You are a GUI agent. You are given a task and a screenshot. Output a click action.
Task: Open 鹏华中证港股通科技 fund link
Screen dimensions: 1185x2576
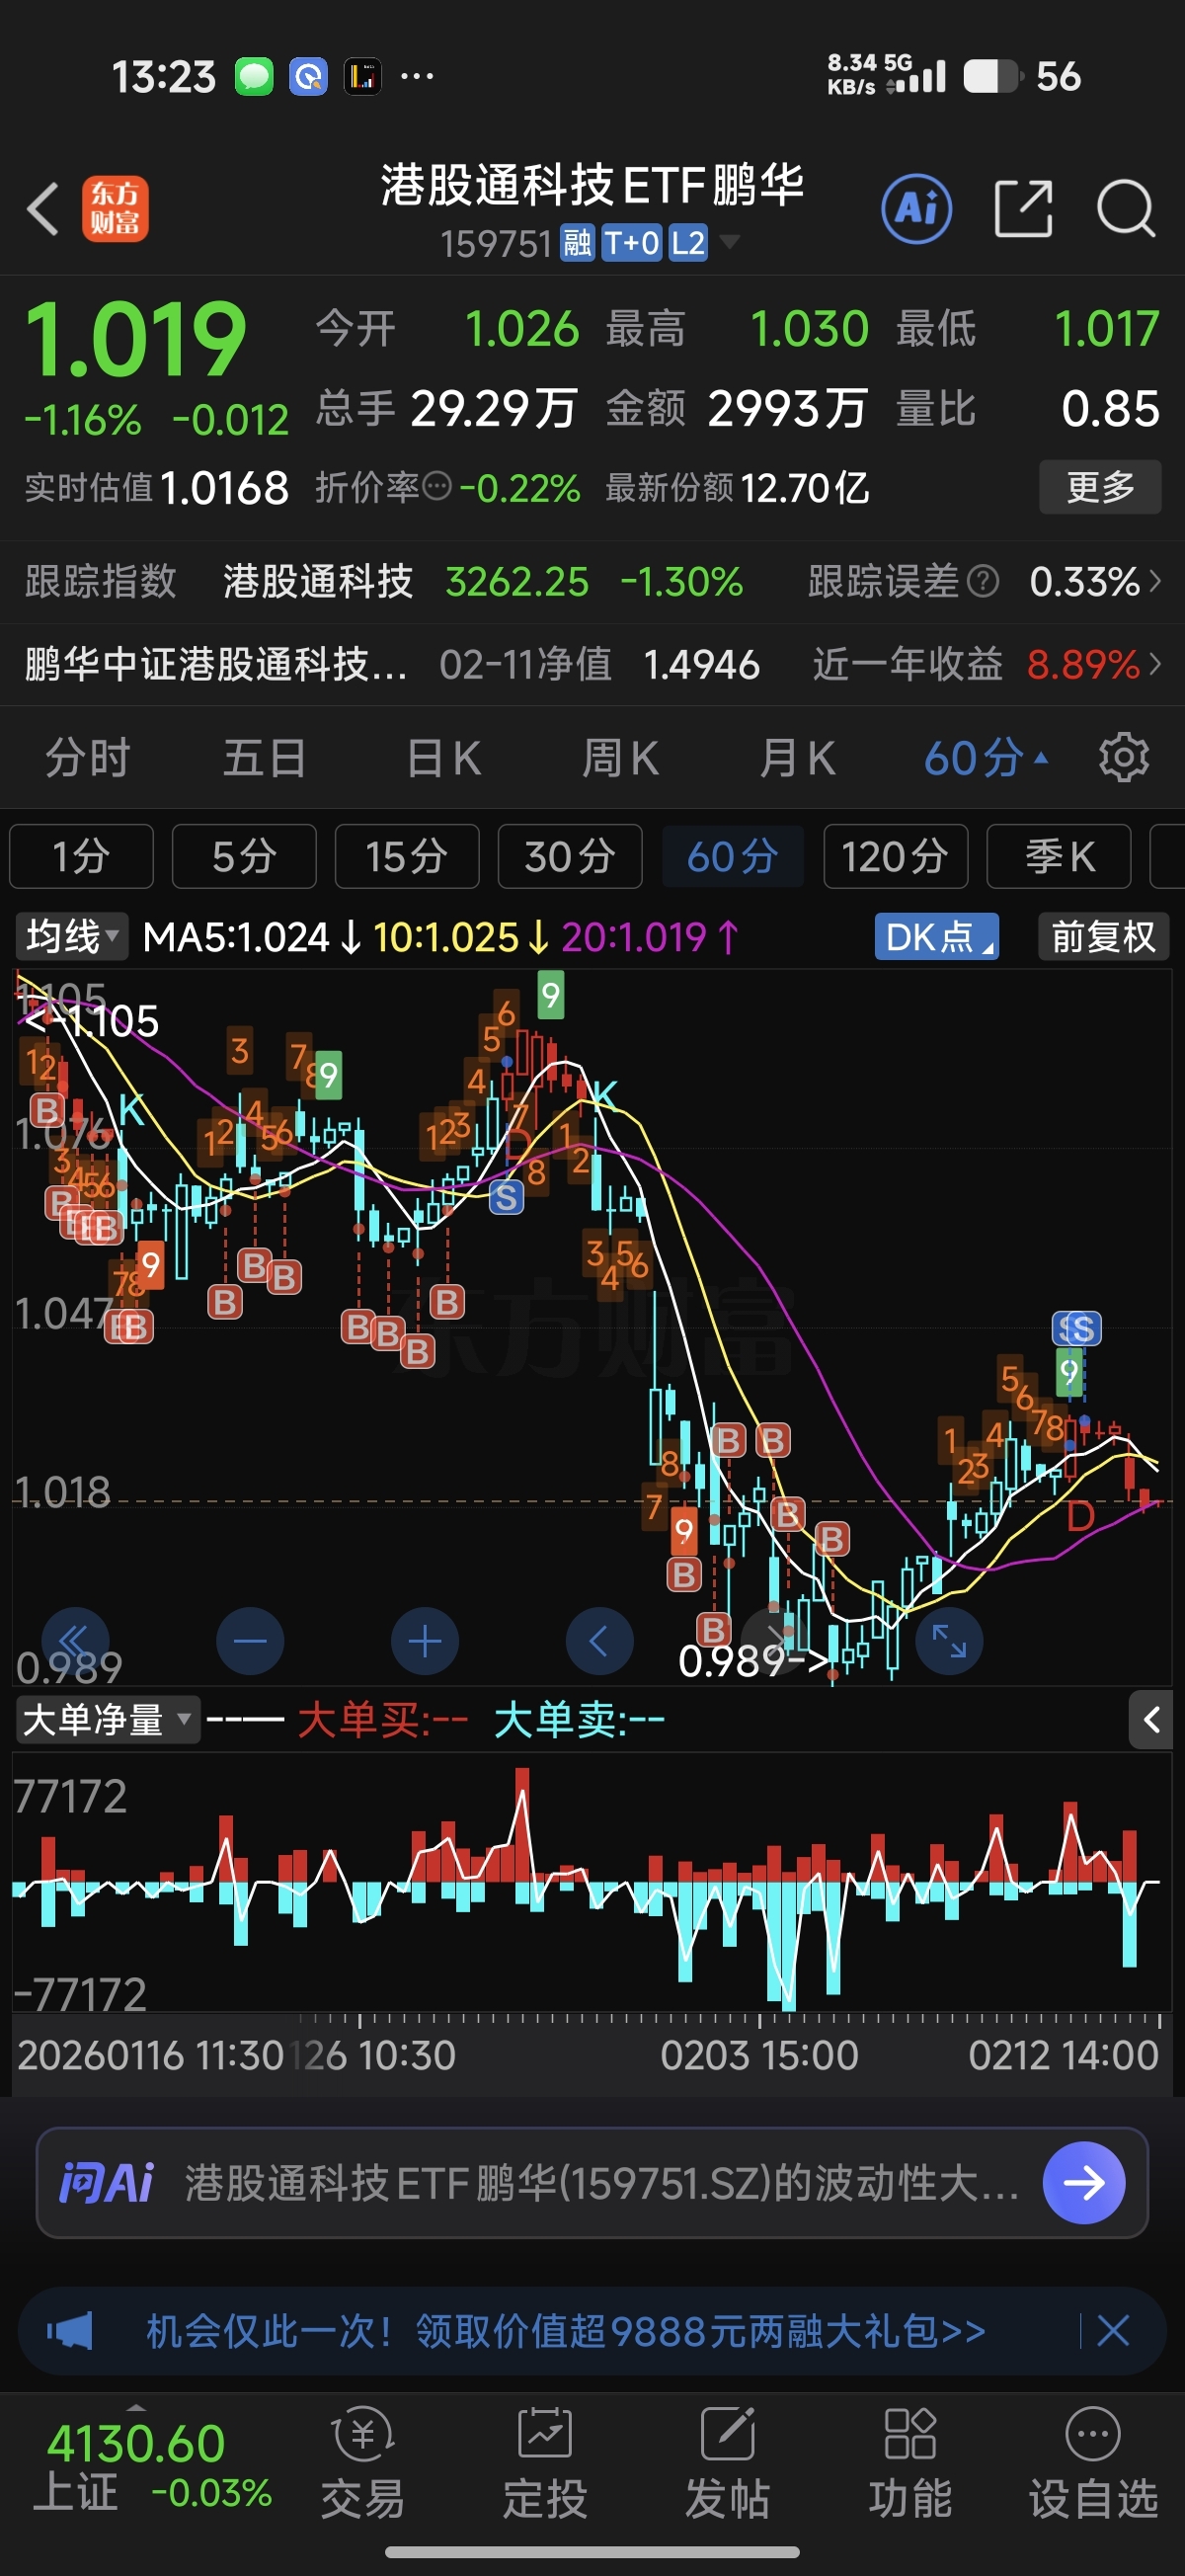[216, 664]
